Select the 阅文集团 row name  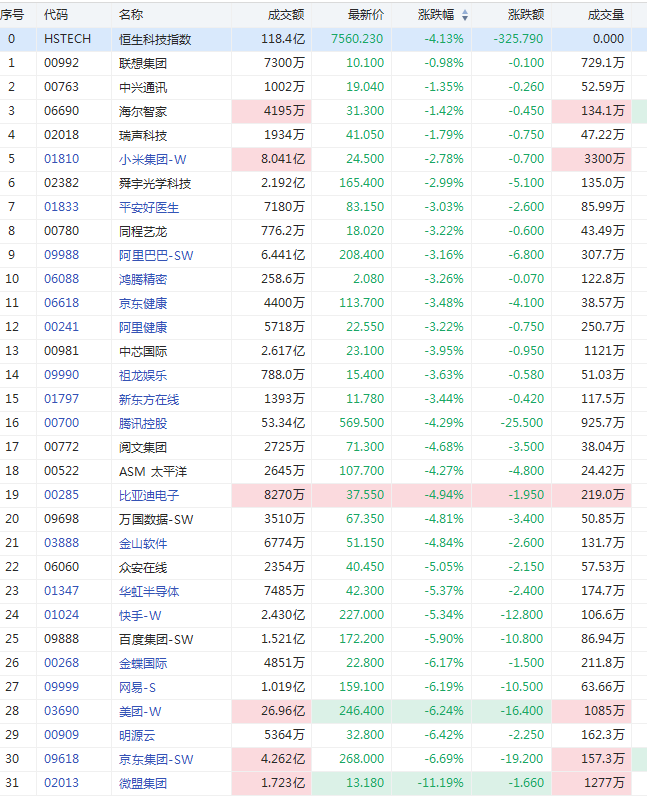143,447
